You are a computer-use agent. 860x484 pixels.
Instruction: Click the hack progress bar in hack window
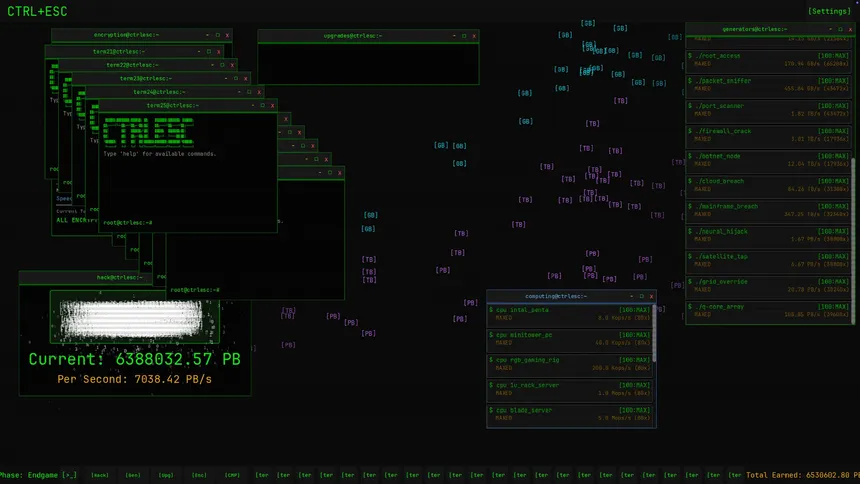pyautogui.click(x=134, y=317)
